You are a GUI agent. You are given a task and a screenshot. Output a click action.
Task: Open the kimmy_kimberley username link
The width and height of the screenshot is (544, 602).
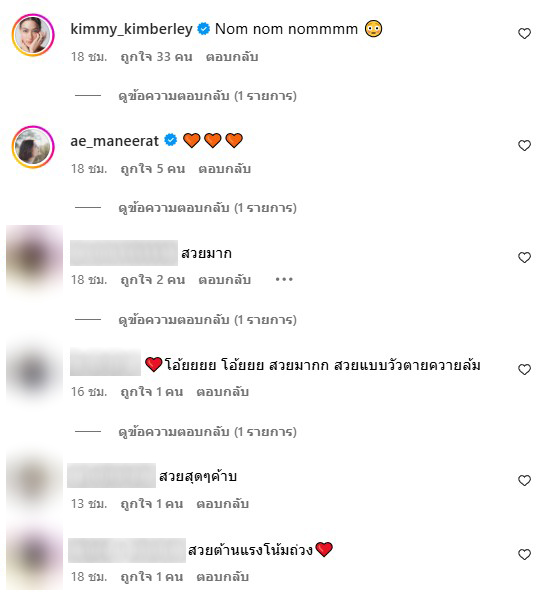[131, 29]
